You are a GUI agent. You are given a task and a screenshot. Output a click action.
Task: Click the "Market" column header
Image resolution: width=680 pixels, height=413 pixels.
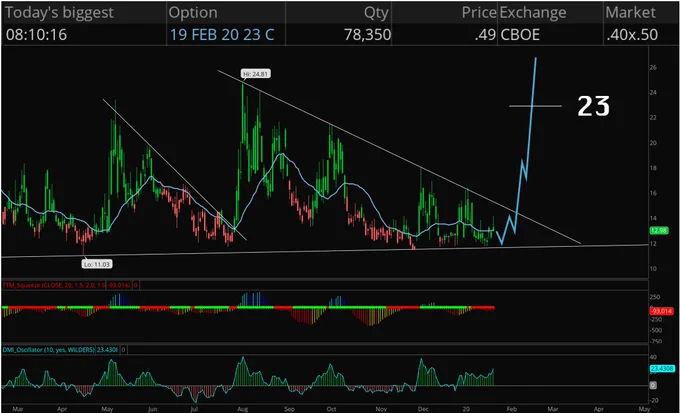coord(630,12)
